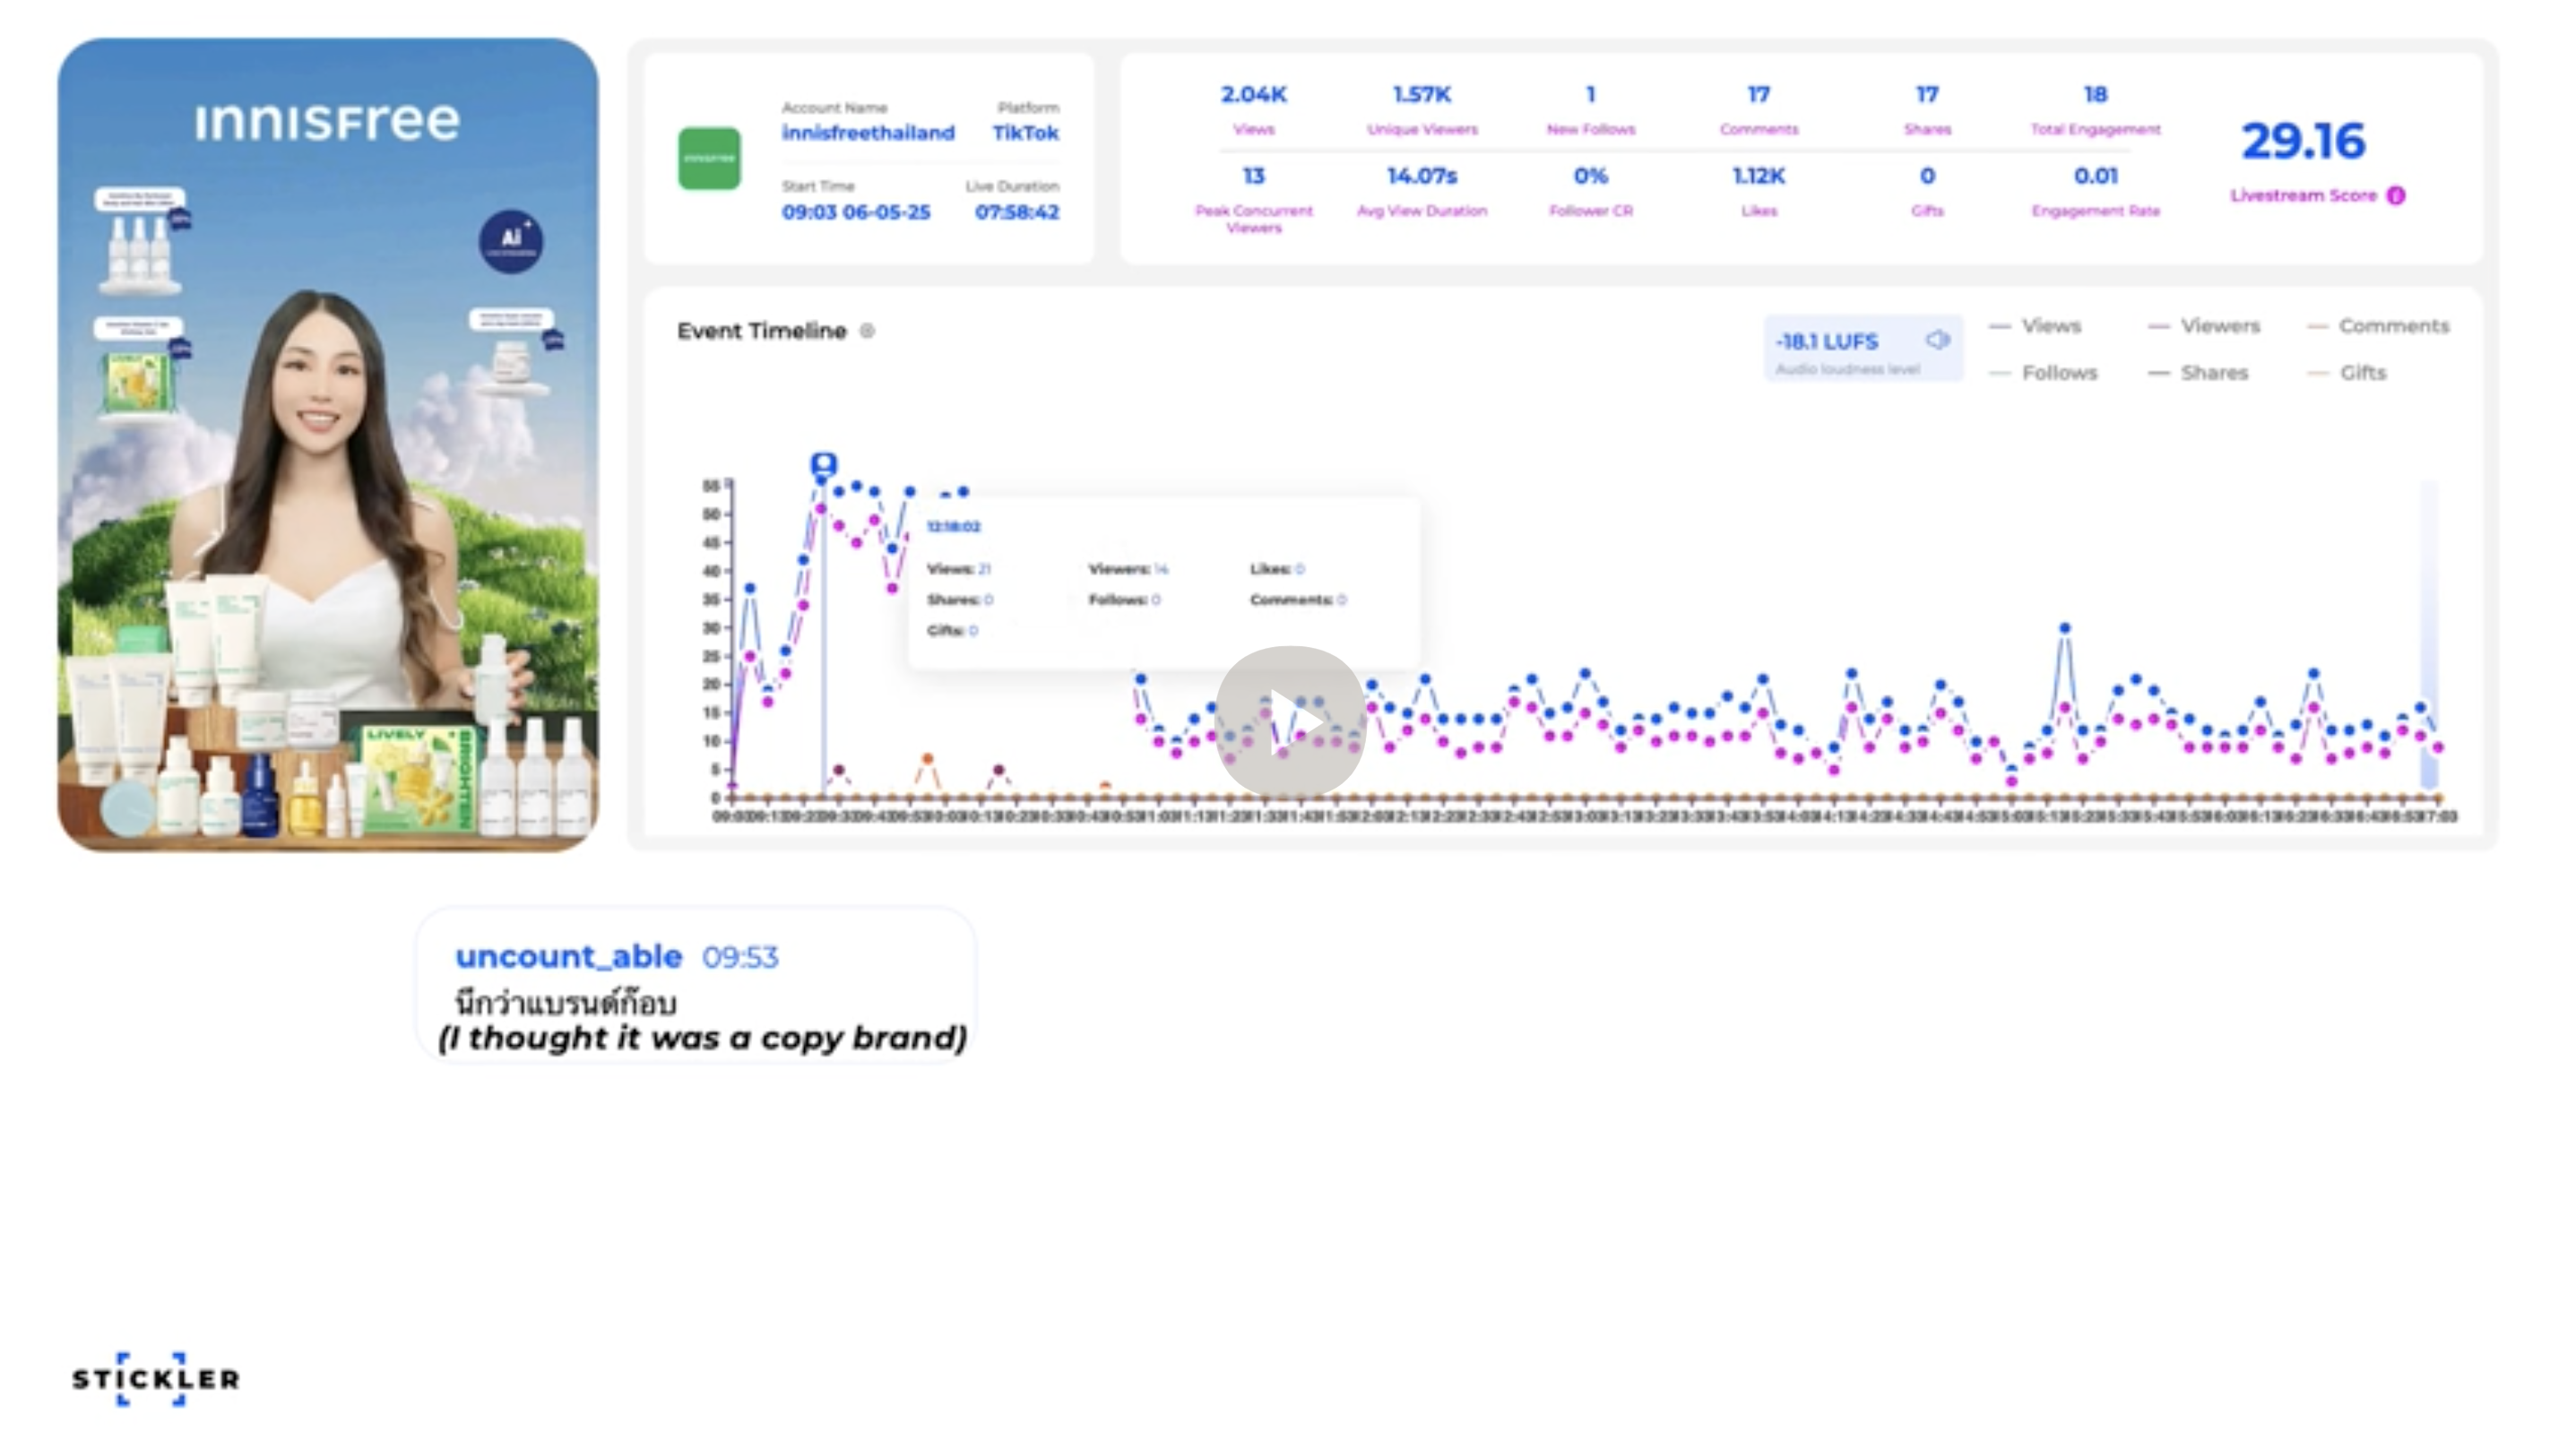Click the peak marker icon on the timeline
The height and width of the screenshot is (1441, 2576).
pos(823,464)
